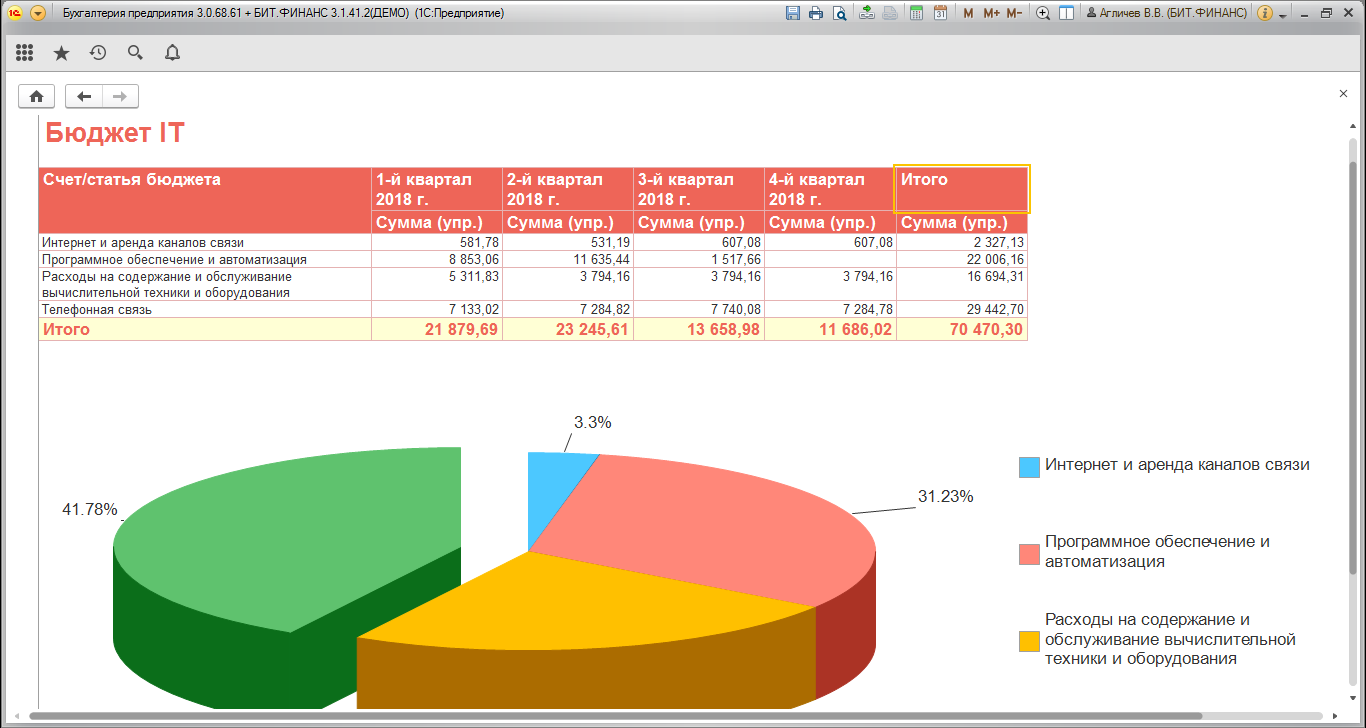Show the history list clock icon
Image resolution: width=1366 pixels, height=728 pixels.
98,53
